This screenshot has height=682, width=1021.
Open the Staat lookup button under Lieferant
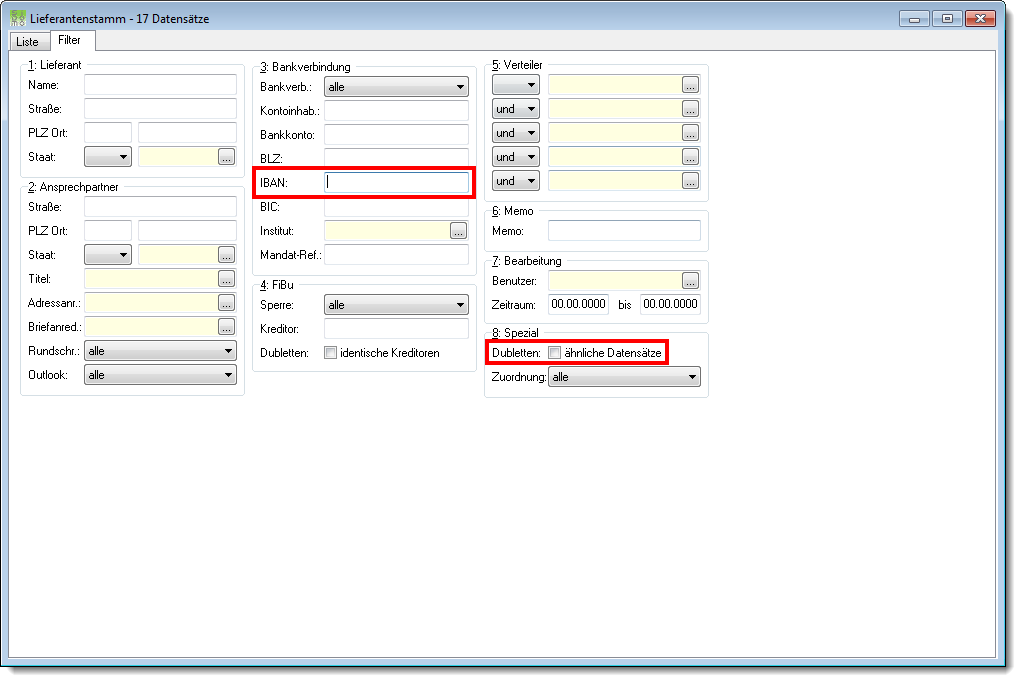click(x=227, y=157)
